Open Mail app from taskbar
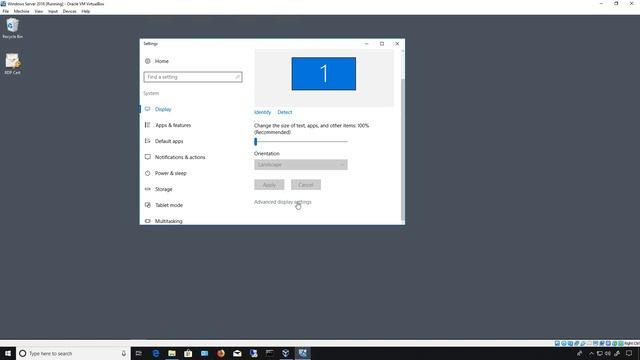 237,353
